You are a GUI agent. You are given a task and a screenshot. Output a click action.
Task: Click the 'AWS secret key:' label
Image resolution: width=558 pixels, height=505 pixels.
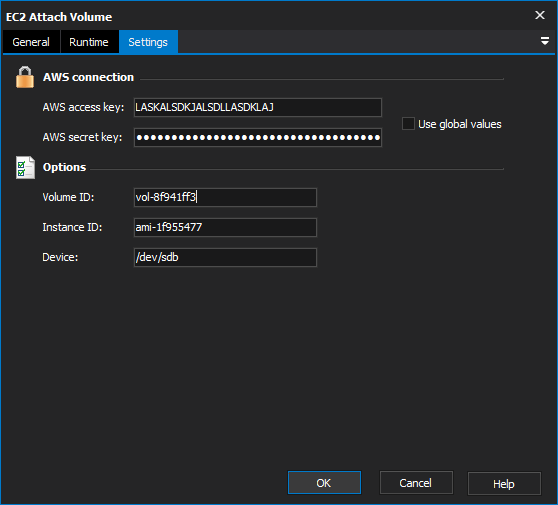click(82, 137)
